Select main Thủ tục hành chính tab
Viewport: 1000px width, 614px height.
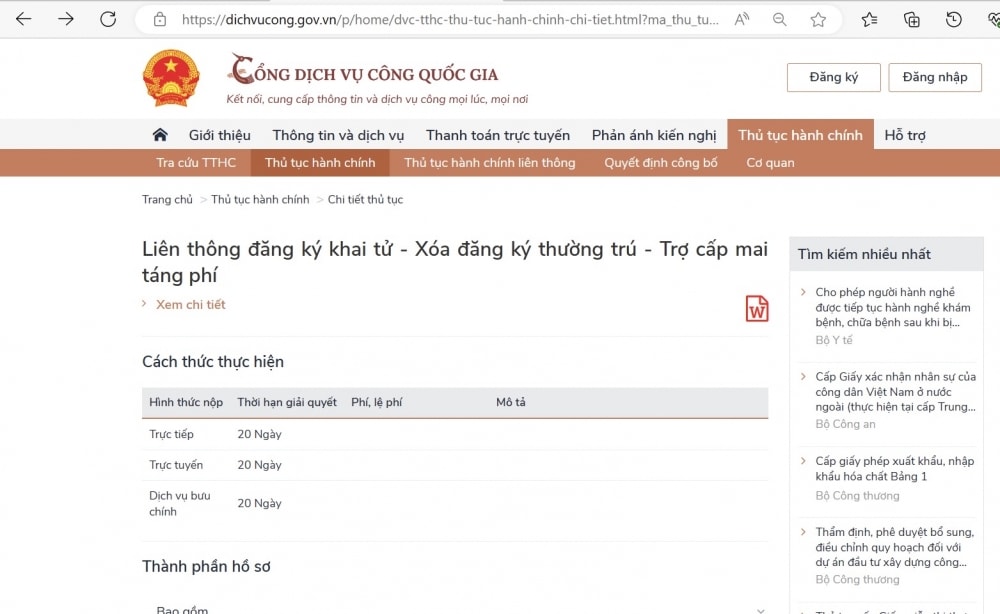800,135
